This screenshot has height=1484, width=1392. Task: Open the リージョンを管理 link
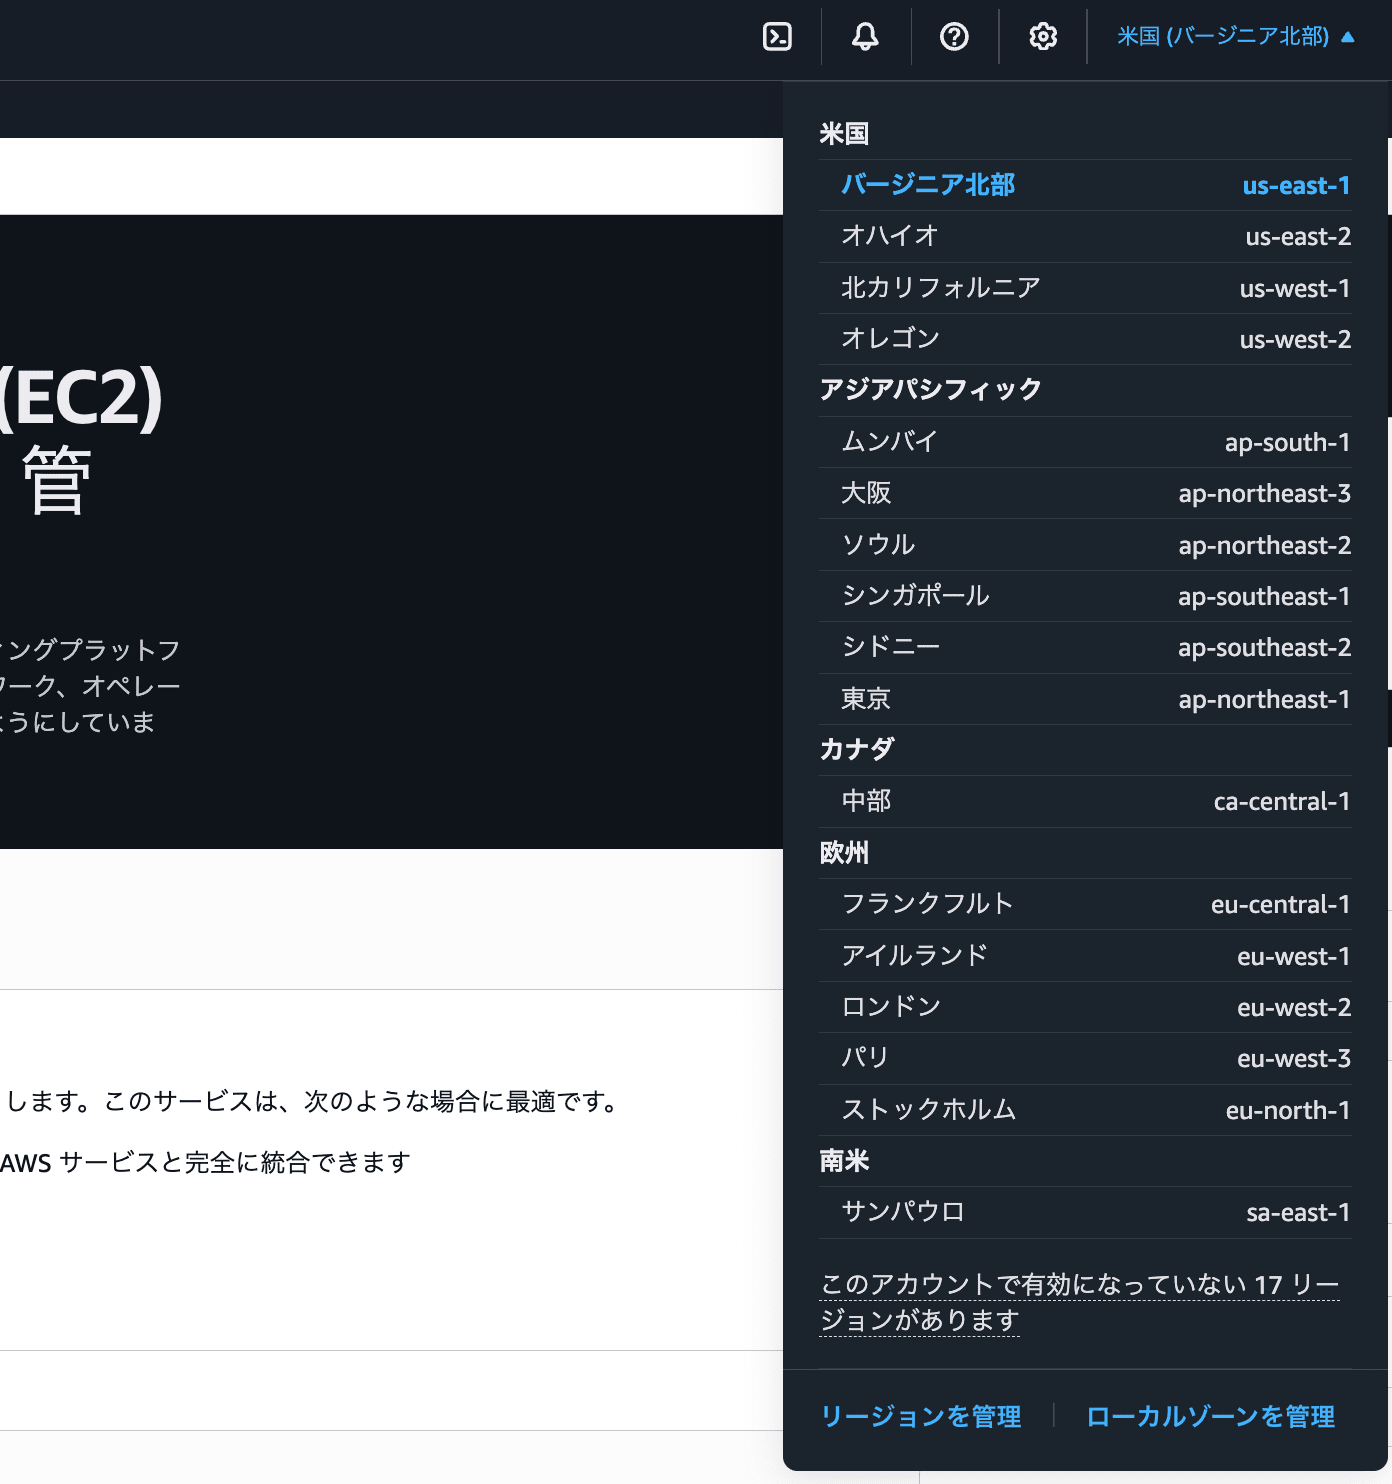pos(921,1416)
